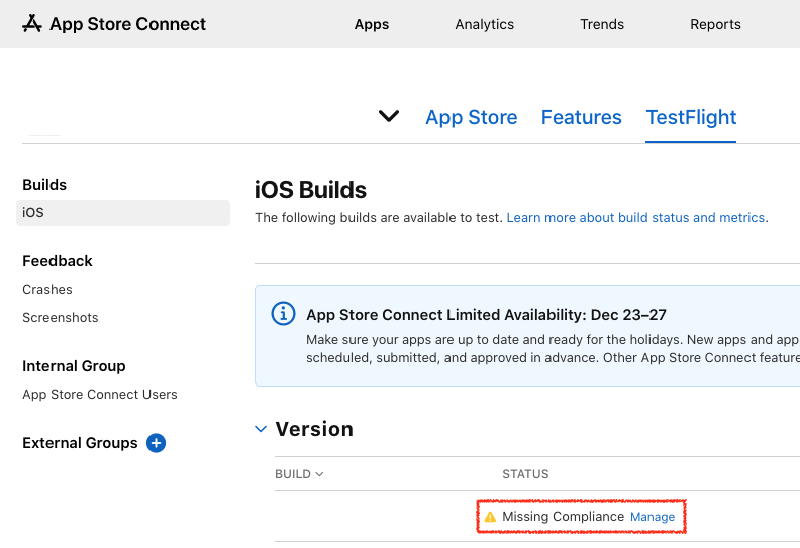Open the App Store Connect Users internal group
The height and width of the screenshot is (548, 800).
click(x=100, y=395)
